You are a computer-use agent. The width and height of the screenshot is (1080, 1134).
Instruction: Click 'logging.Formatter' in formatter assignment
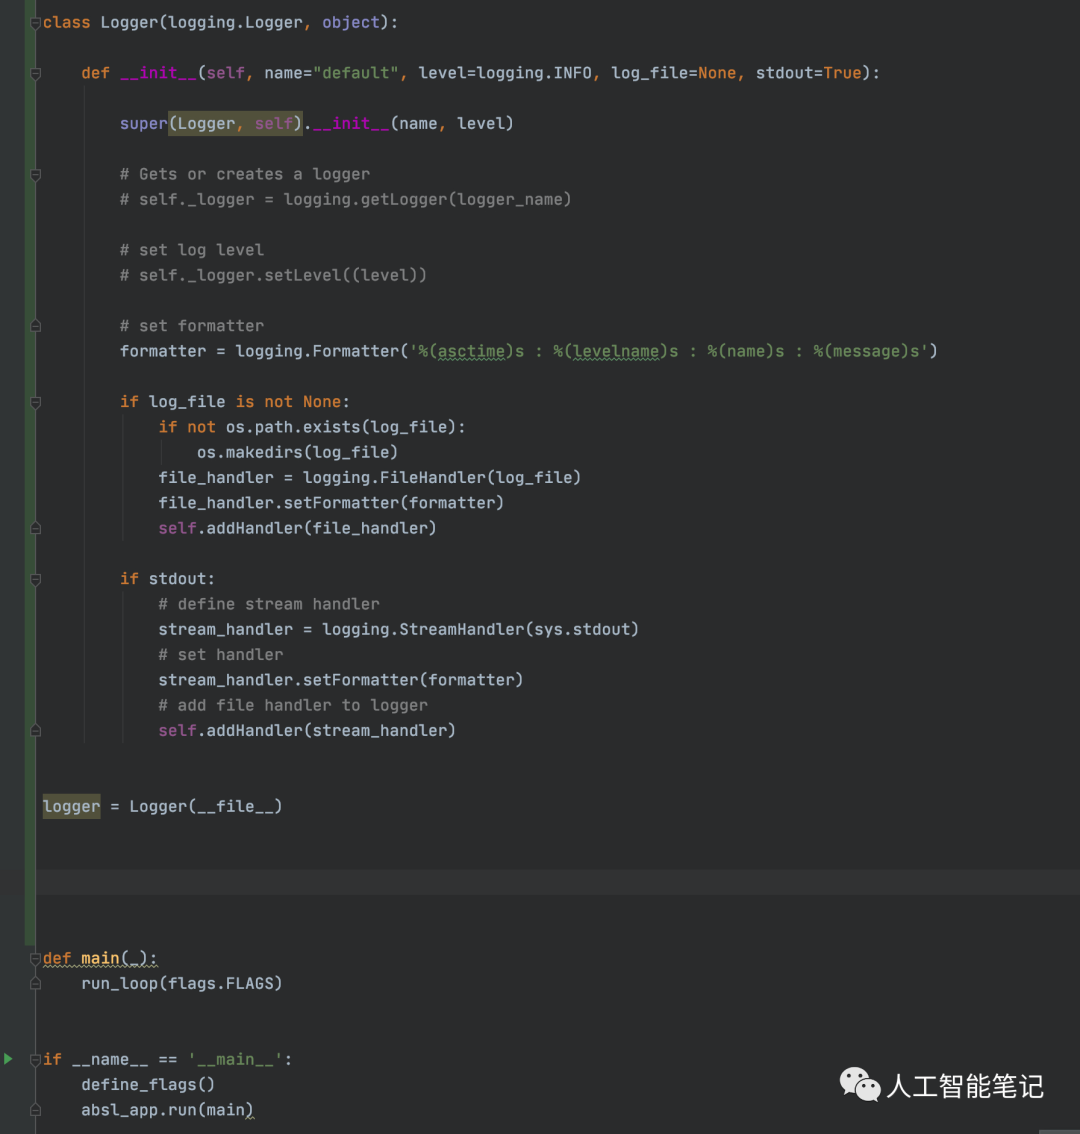point(317,351)
